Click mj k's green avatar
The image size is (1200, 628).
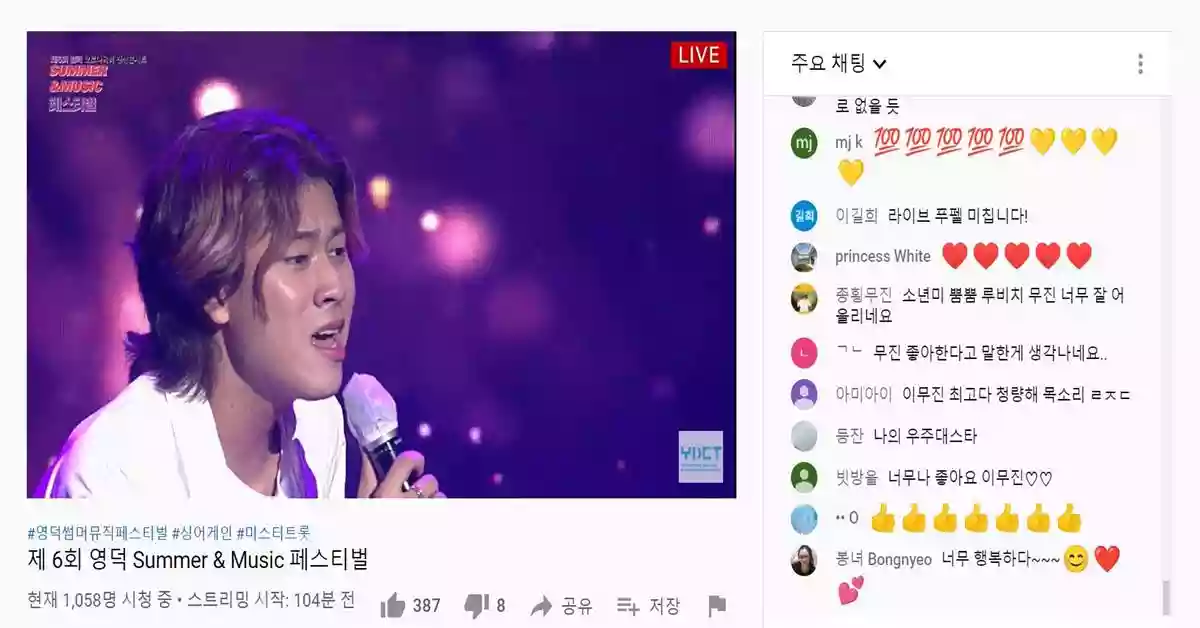tap(804, 143)
